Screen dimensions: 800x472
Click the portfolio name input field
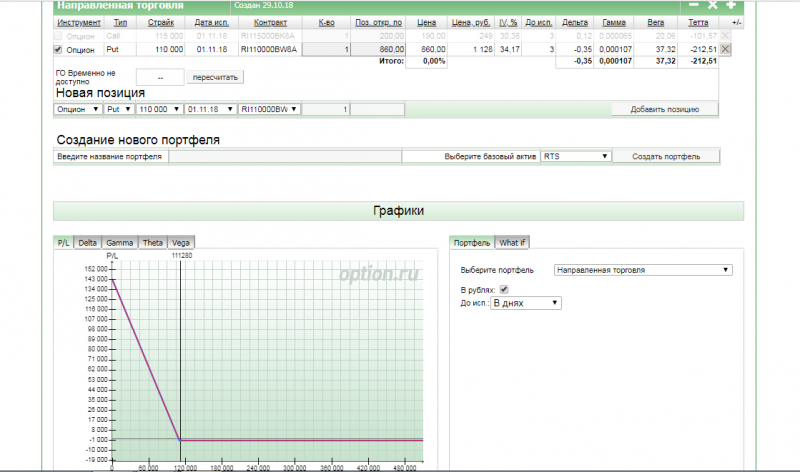pyautogui.click(x=285, y=157)
